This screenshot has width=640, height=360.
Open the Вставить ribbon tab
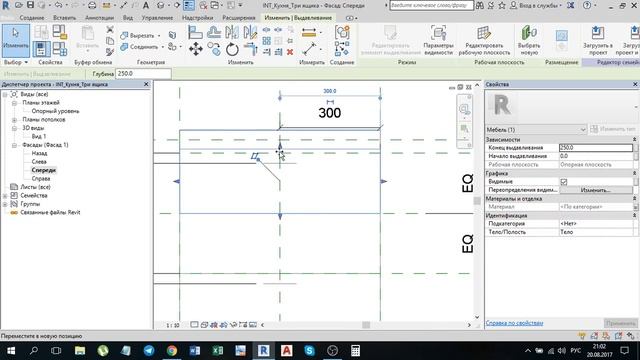pos(64,18)
